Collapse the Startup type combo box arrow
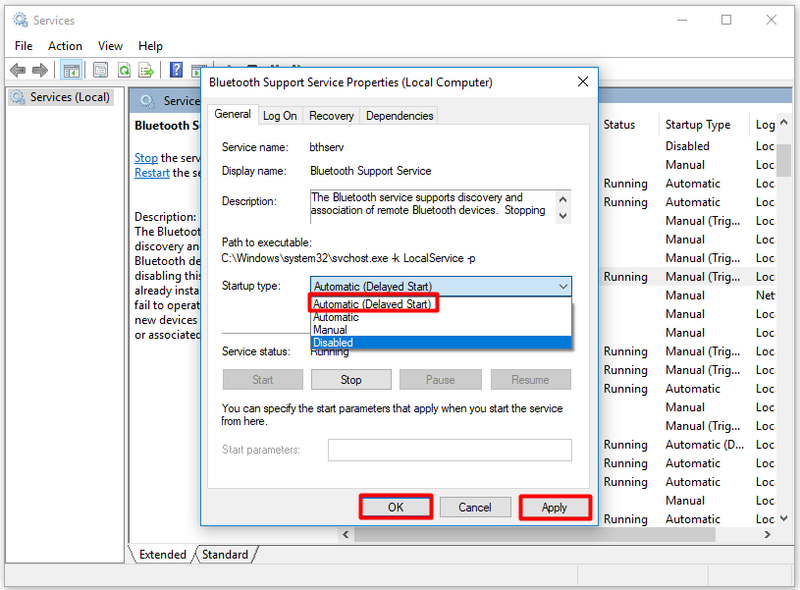This screenshot has width=800, height=590. pyautogui.click(x=563, y=286)
